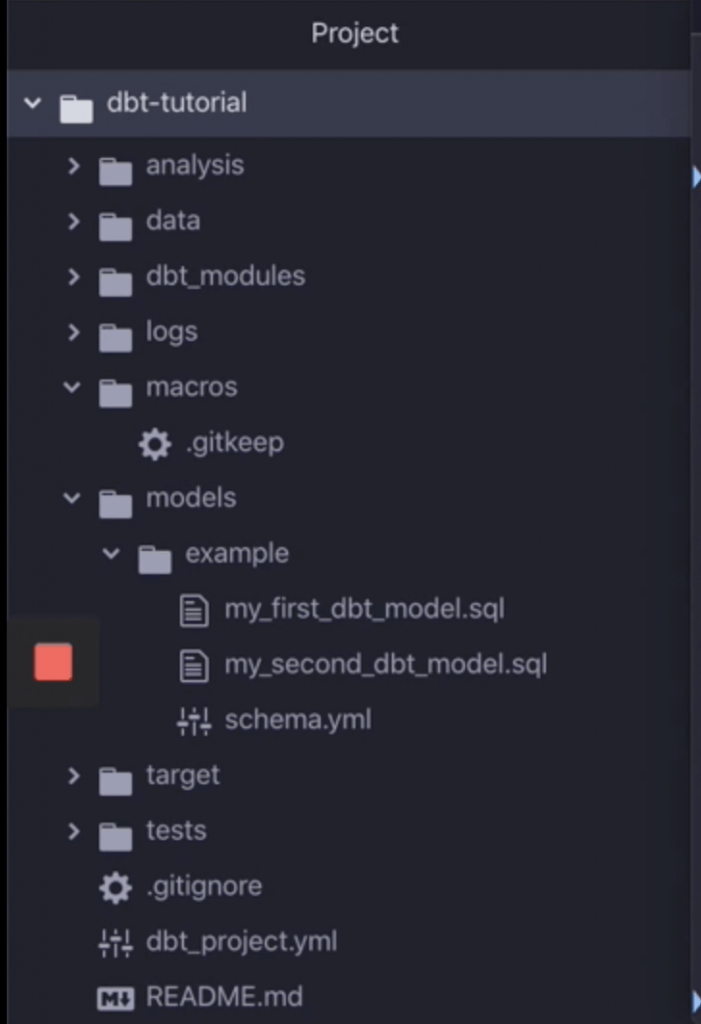Click the file icon for my_first_dbt_model.sql
Screen dimensions: 701x1024
coord(193,610)
